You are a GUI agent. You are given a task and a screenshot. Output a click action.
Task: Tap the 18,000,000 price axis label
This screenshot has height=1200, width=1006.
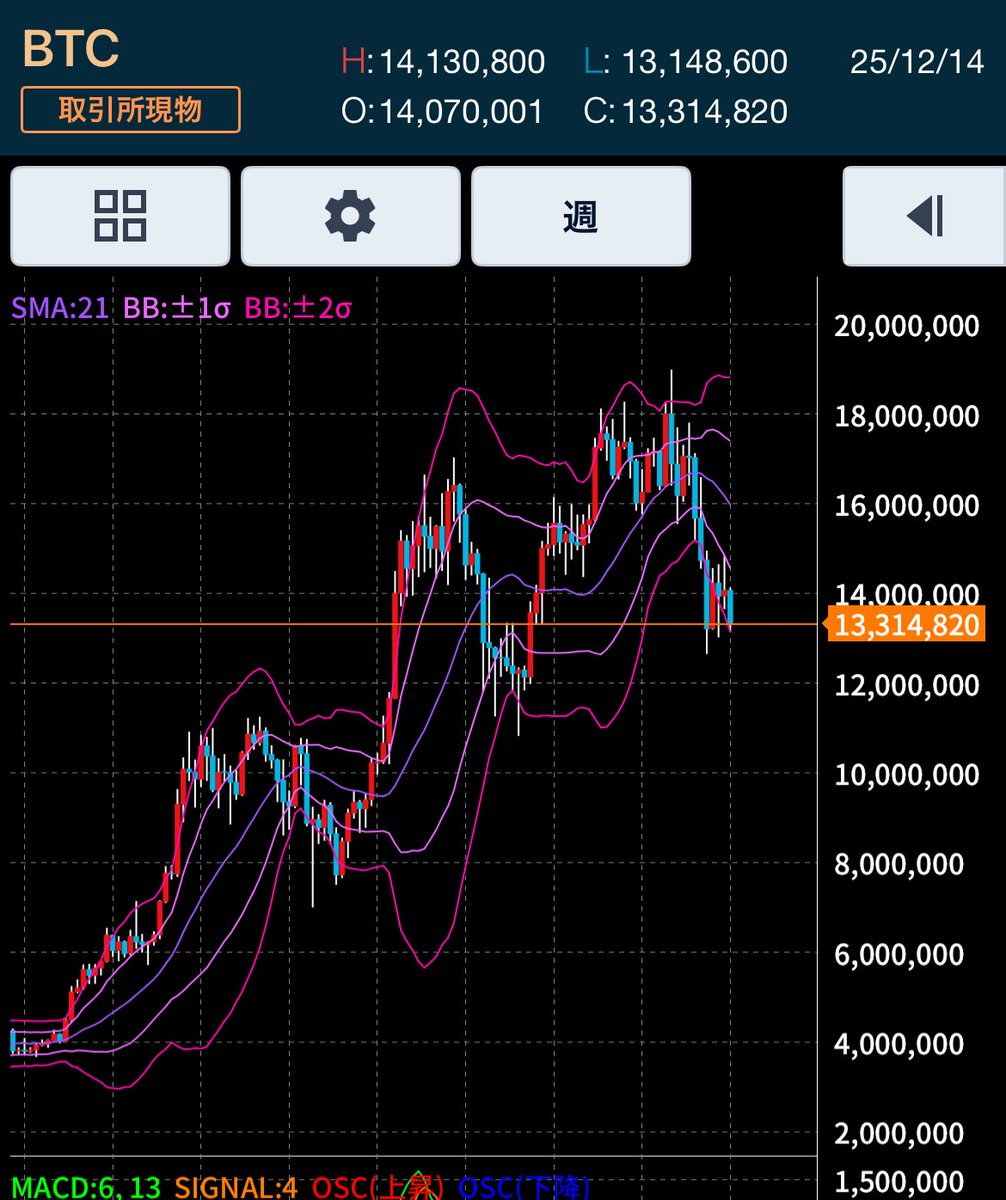(907, 415)
